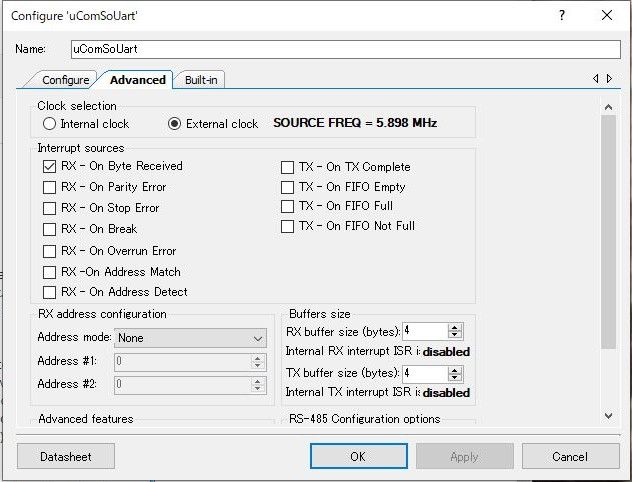Switch to the Configure tab

(65, 80)
